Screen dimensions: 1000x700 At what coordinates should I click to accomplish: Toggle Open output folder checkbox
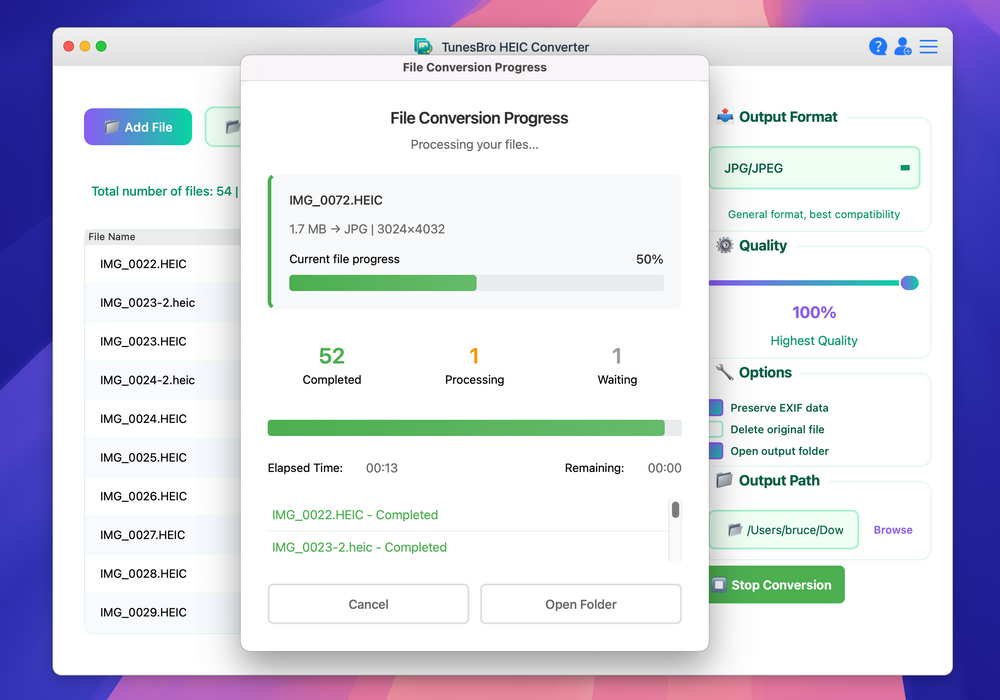click(x=716, y=451)
